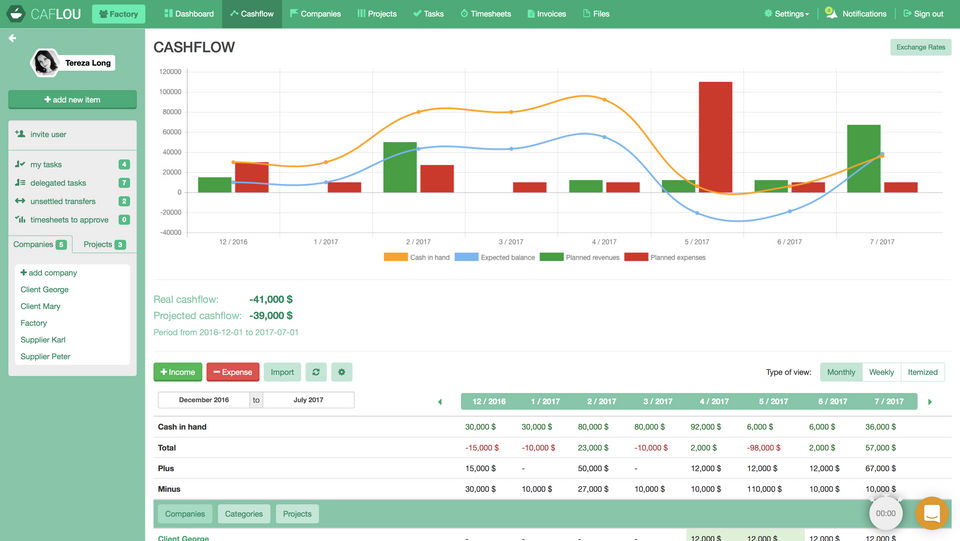Click the 110,000 $ minus cell
The height and width of the screenshot is (541, 960).
pyautogui.click(x=764, y=489)
